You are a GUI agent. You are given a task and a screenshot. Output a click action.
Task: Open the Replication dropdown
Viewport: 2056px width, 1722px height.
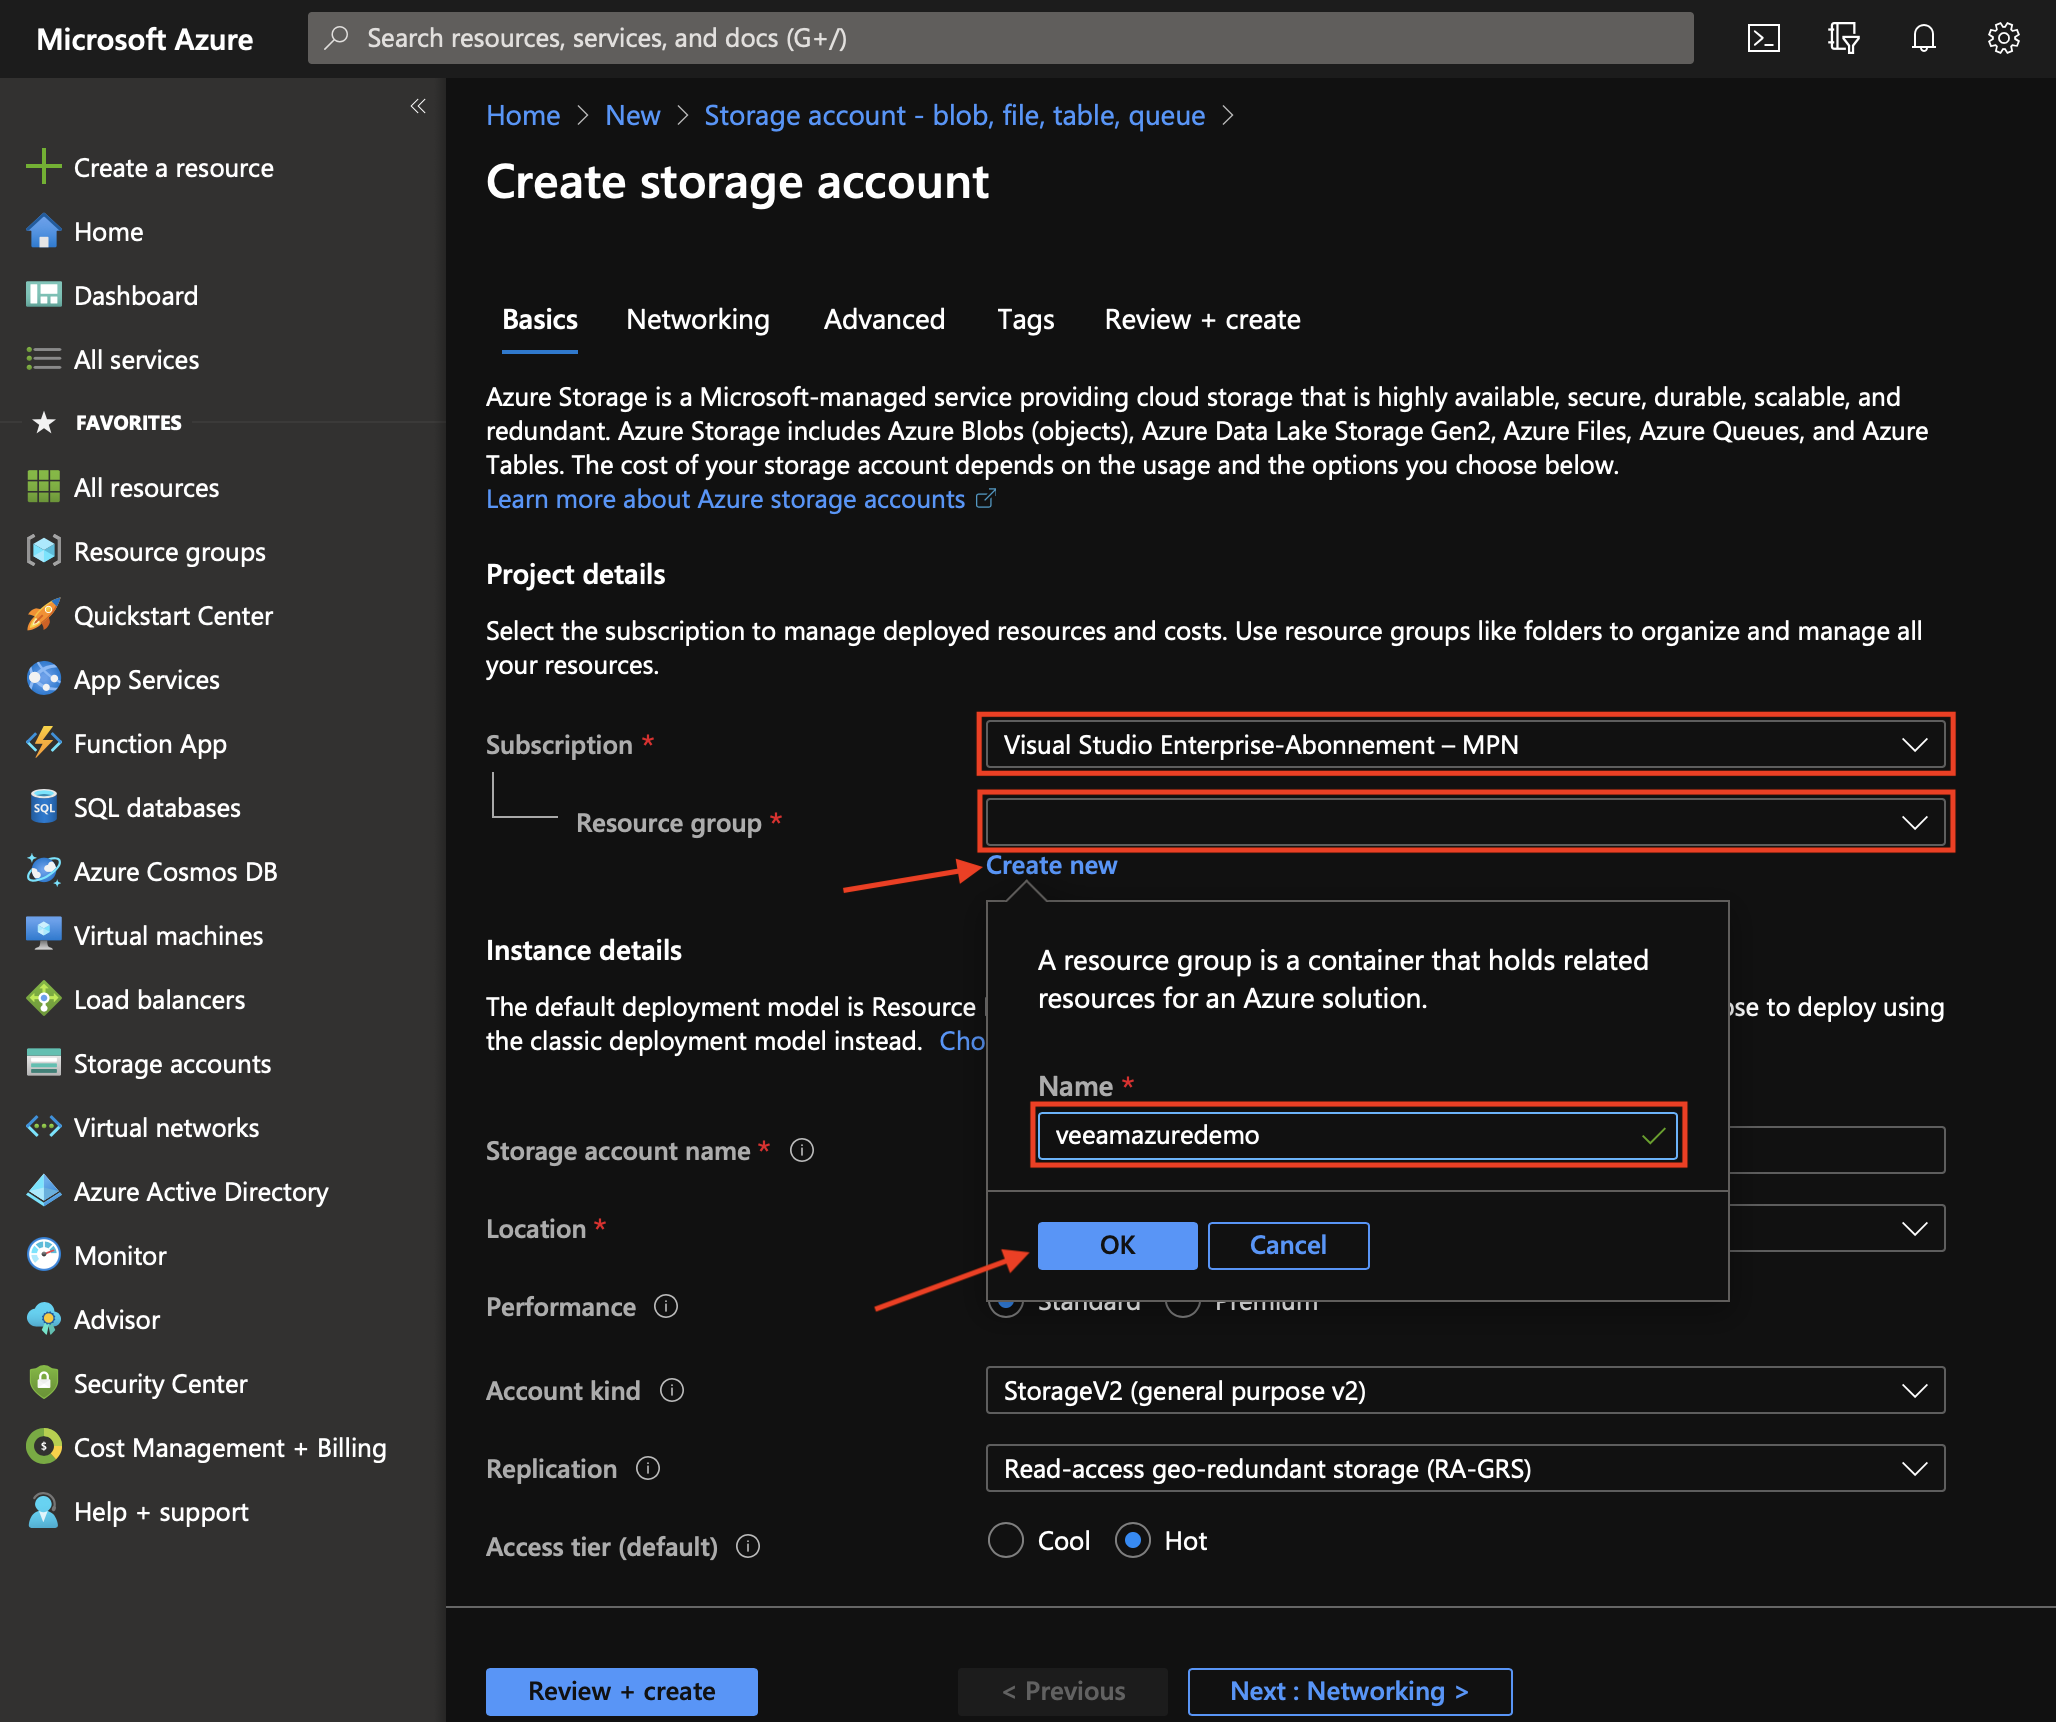(x=1465, y=1468)
